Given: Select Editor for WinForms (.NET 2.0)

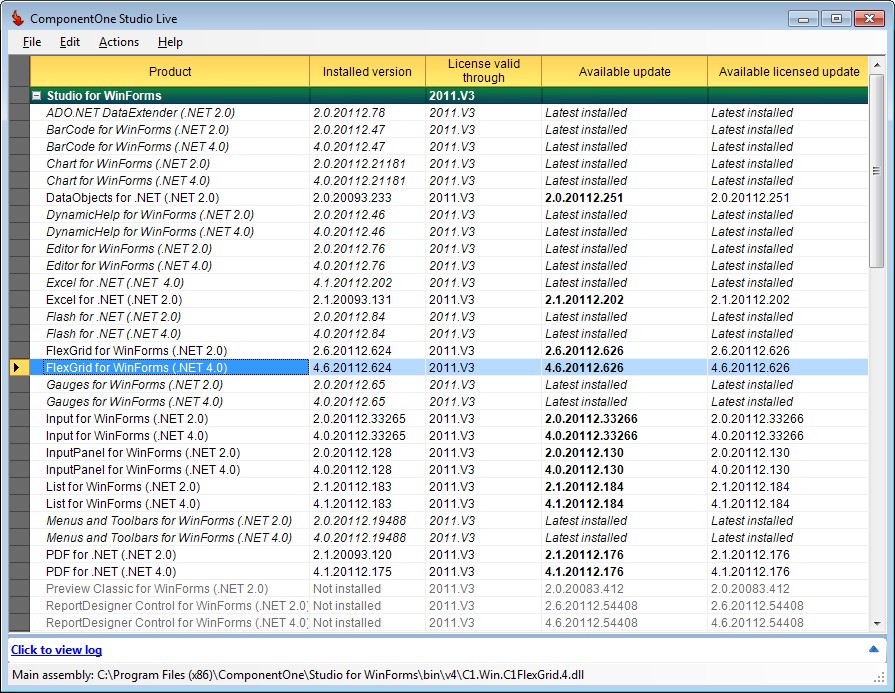Looking at the screenshot, I should (x=129, y=249).
